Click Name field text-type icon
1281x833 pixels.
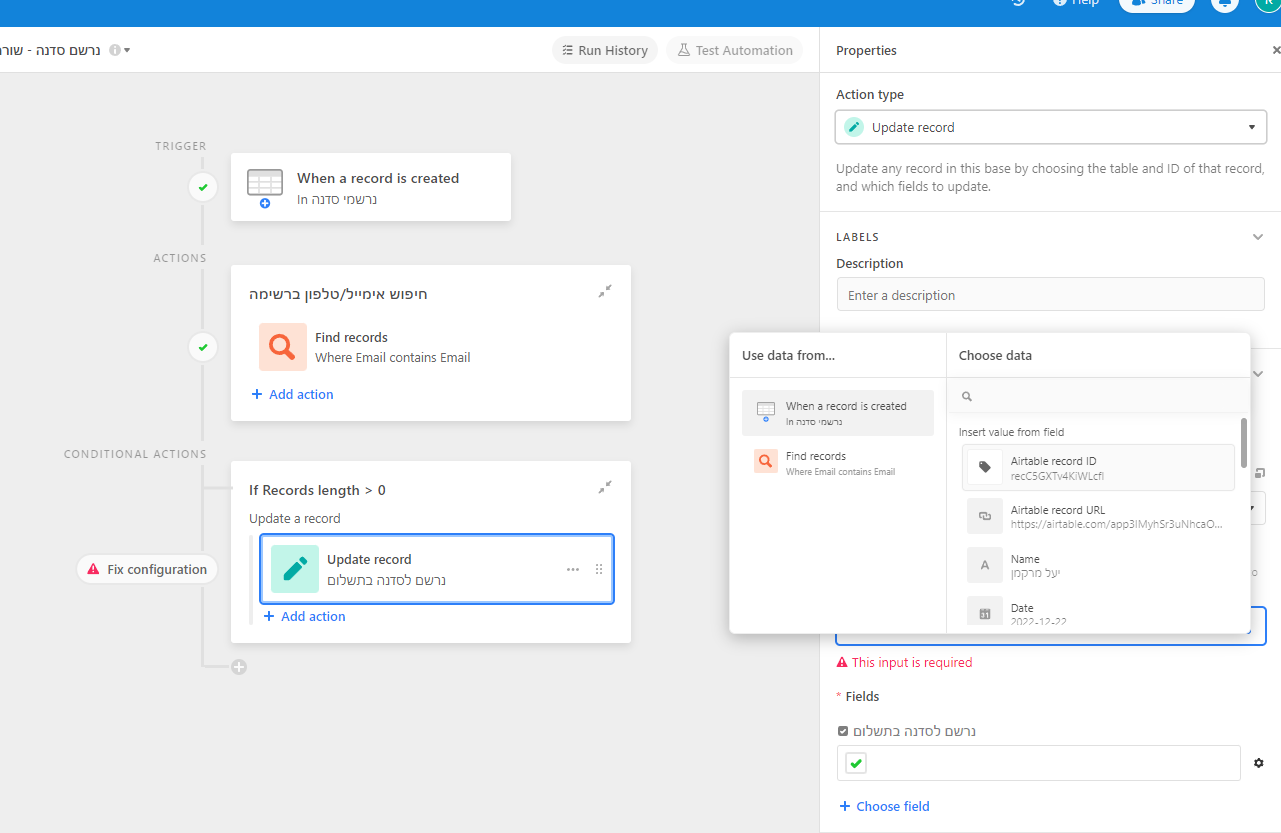coord(985,565)
